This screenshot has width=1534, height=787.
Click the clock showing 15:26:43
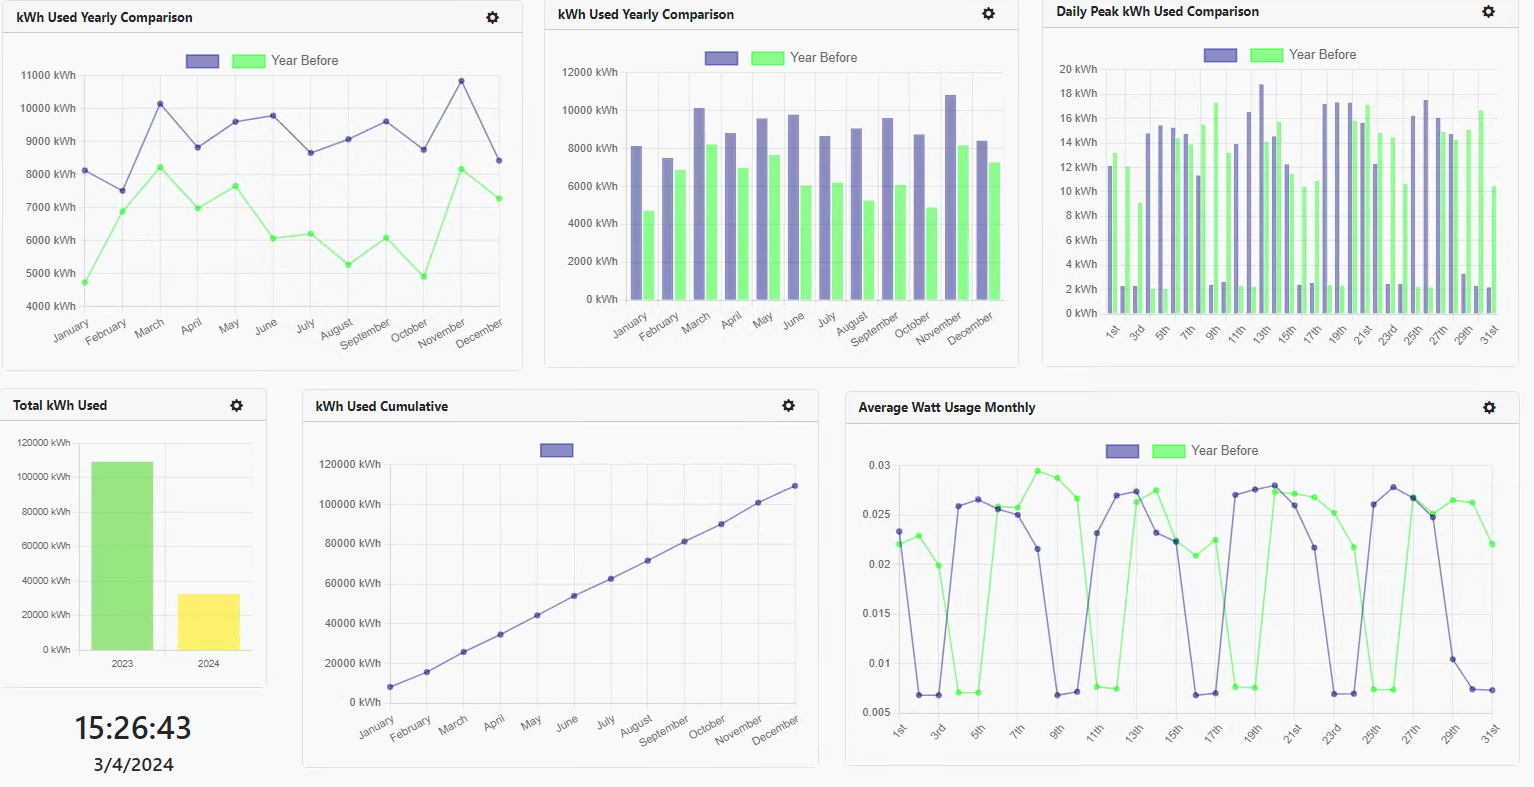(133, 729)
